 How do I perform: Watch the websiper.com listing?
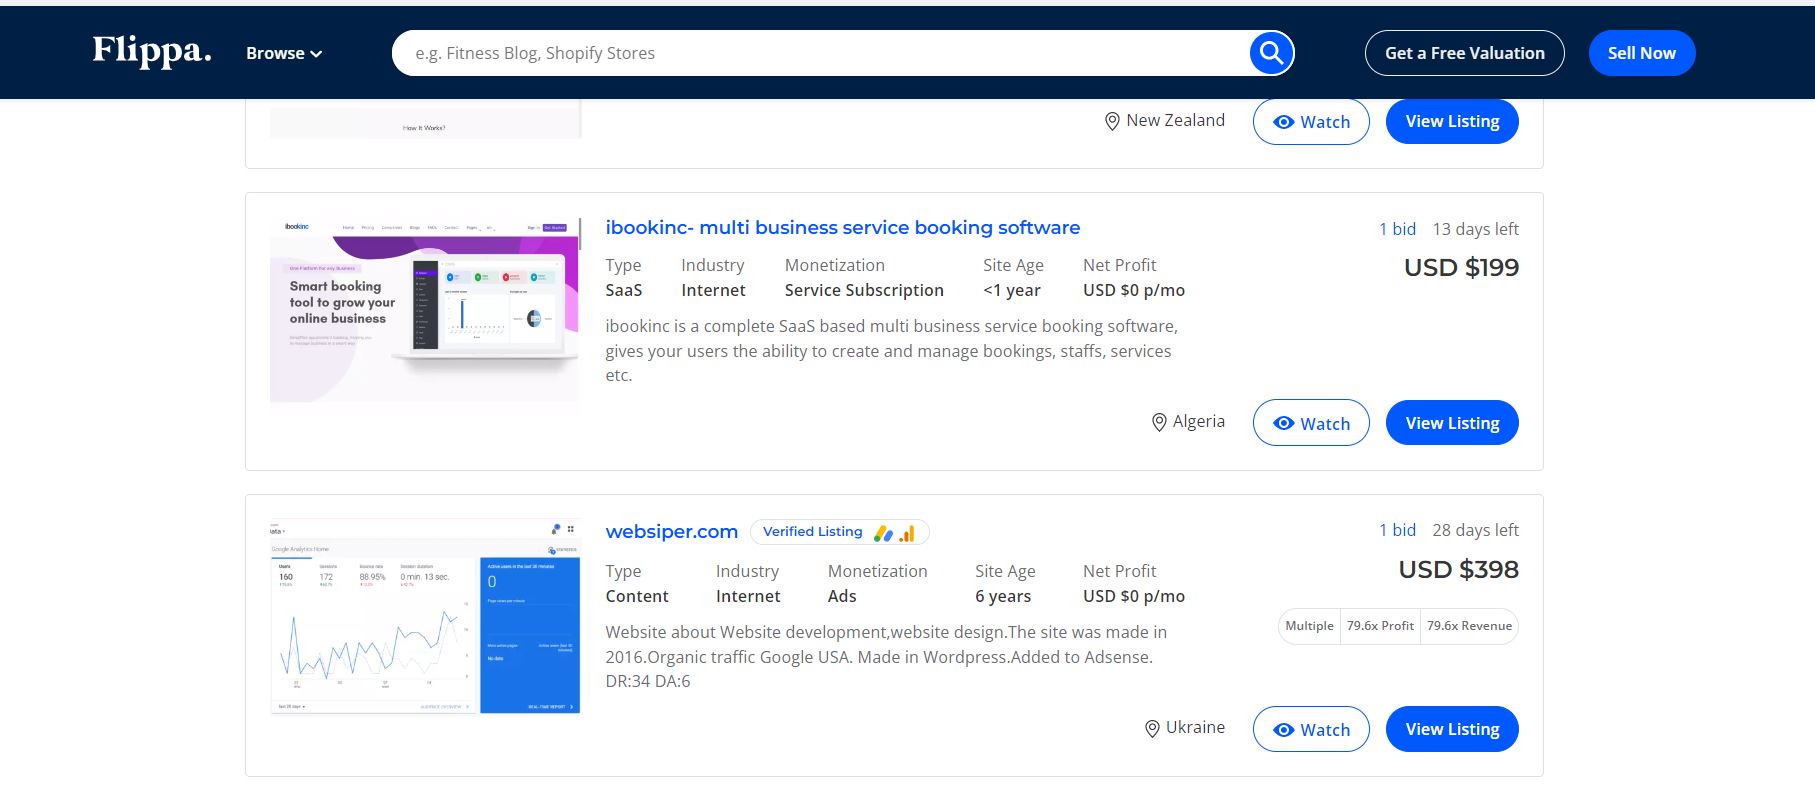pyautogui.click(x=1311, y=730)
